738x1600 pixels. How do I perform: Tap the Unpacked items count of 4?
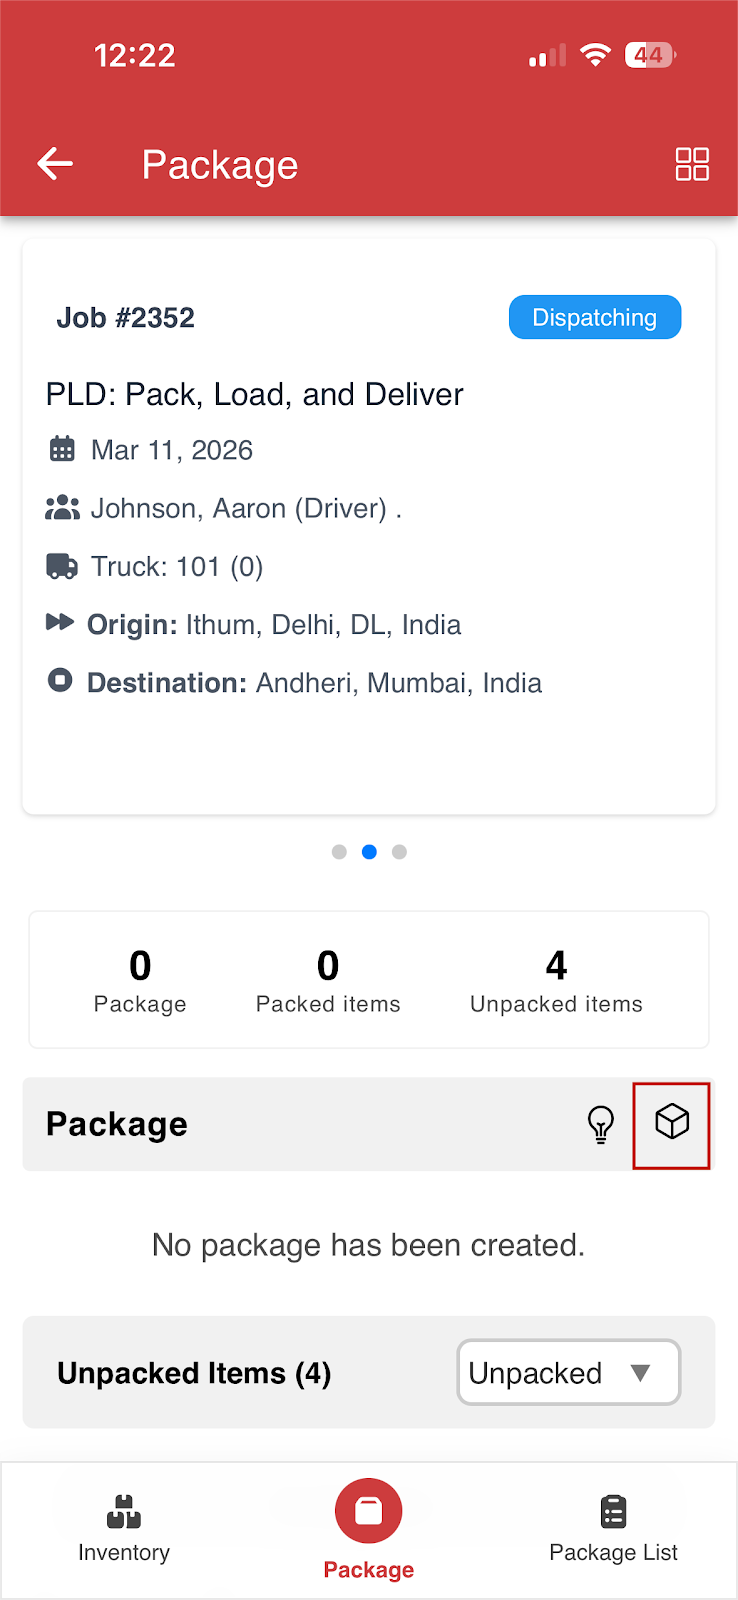(x=556, y=981)
